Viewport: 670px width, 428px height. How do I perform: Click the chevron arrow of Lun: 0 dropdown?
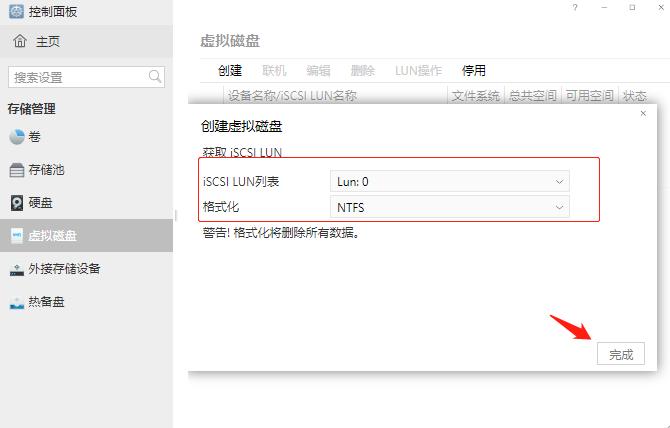[x=559, y=182]
